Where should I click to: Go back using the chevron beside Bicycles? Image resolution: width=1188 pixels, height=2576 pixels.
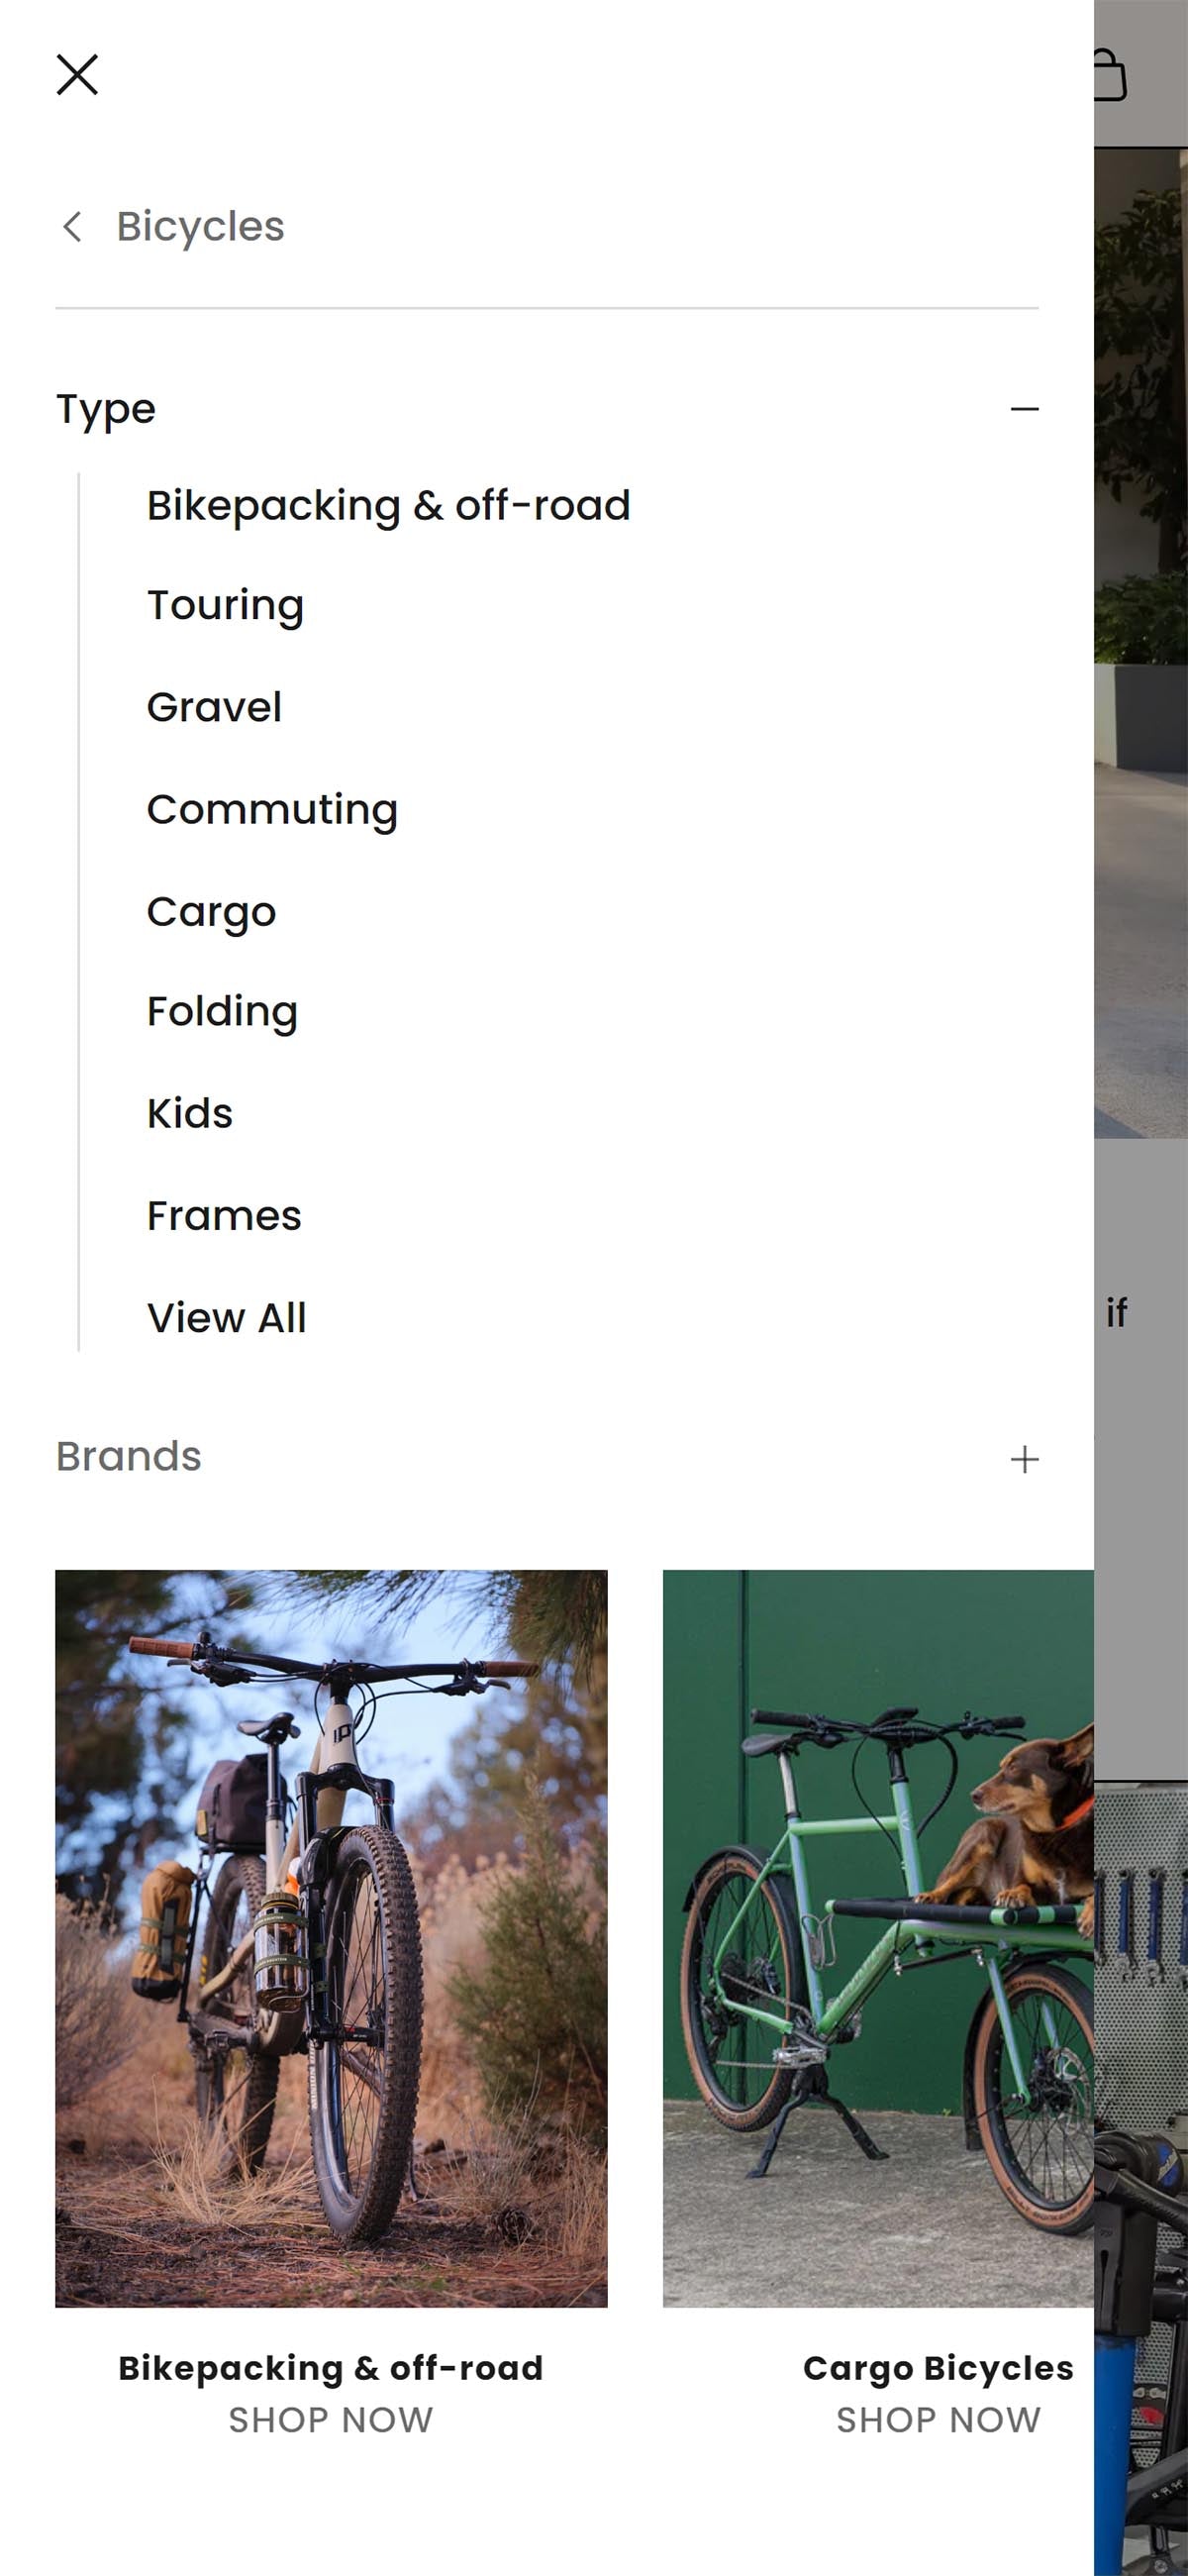click(72, 227)
